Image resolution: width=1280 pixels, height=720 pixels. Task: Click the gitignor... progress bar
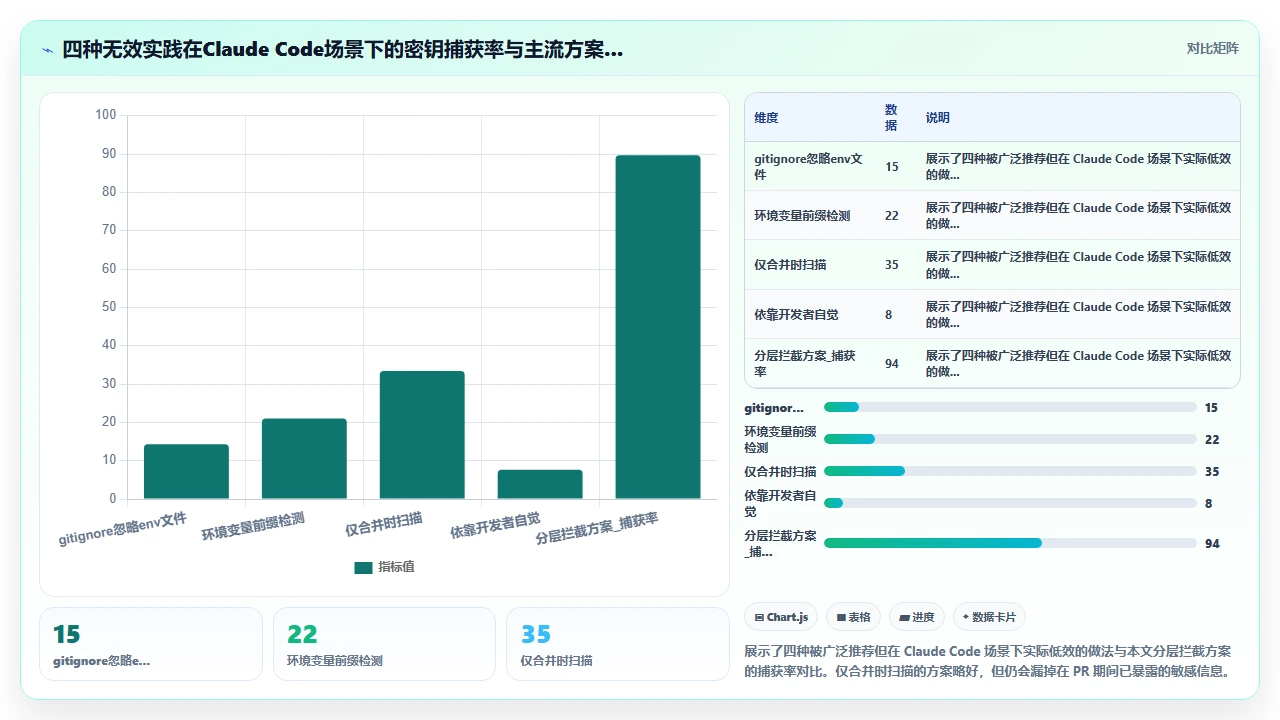point(1010,407)
